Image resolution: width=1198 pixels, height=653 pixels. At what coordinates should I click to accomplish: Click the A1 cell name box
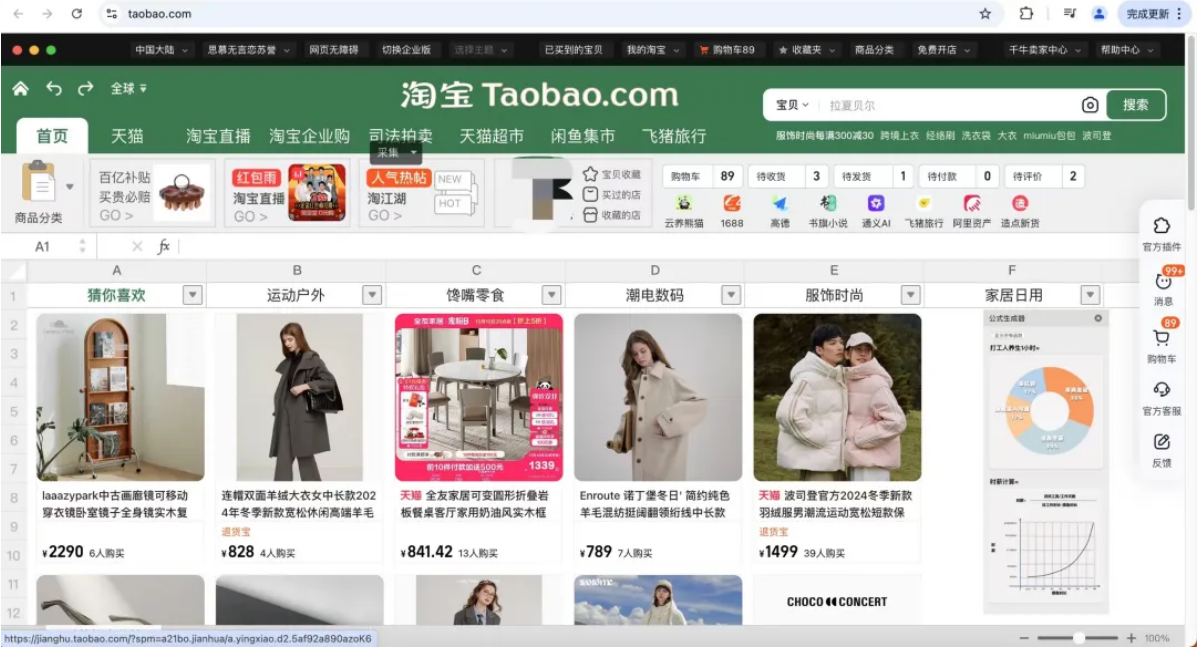pos(43,247)
